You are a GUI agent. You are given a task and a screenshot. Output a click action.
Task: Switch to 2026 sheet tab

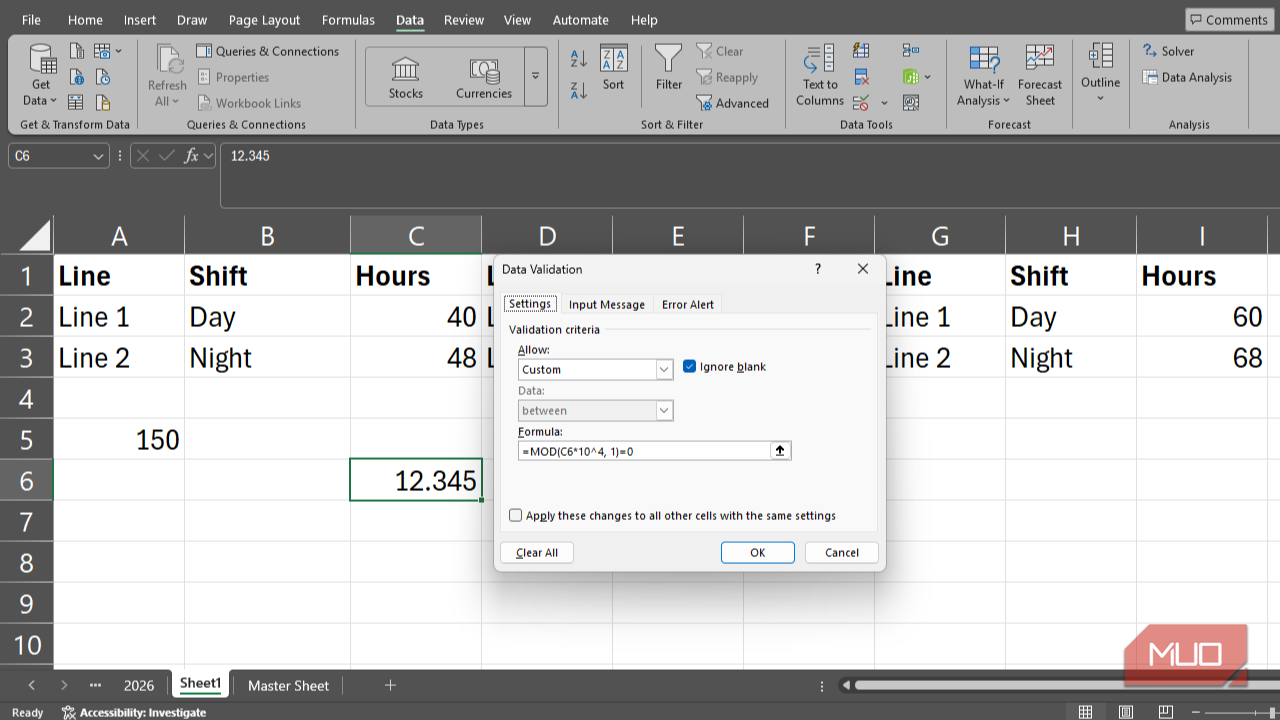pyautogui.click(x=139, y=685)
